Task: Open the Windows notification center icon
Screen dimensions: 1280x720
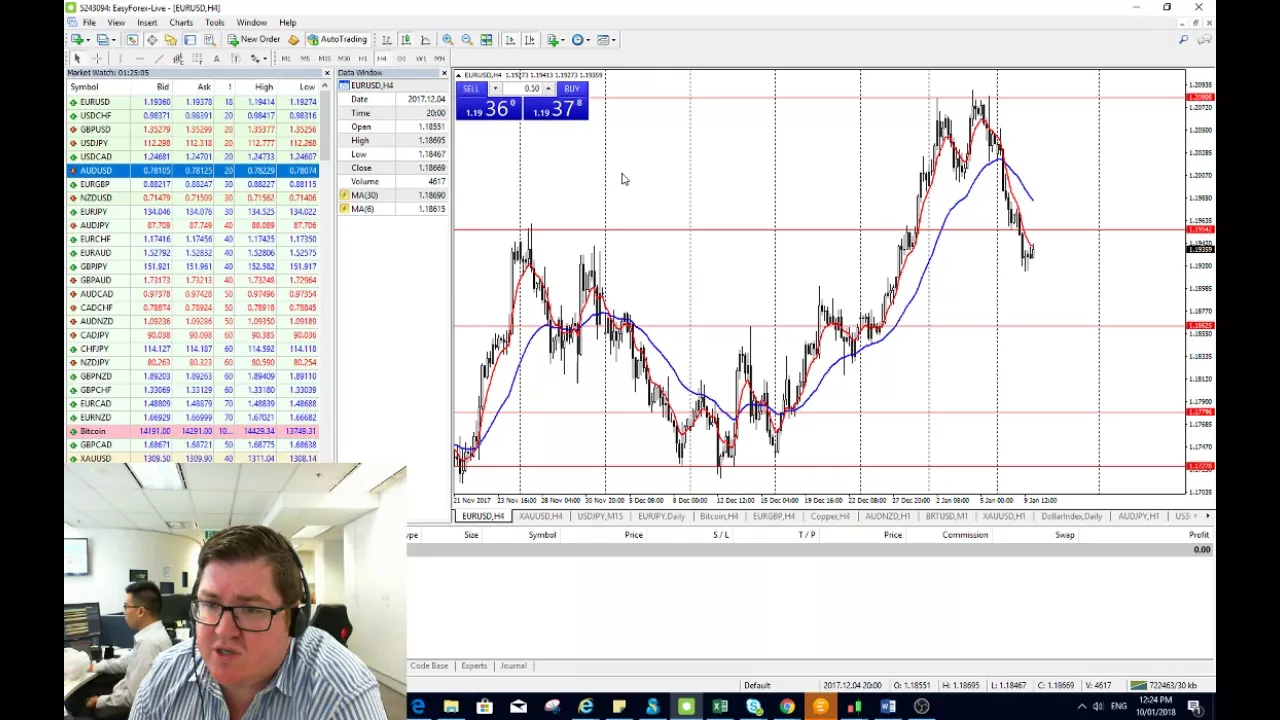Action: [1195, 707]
